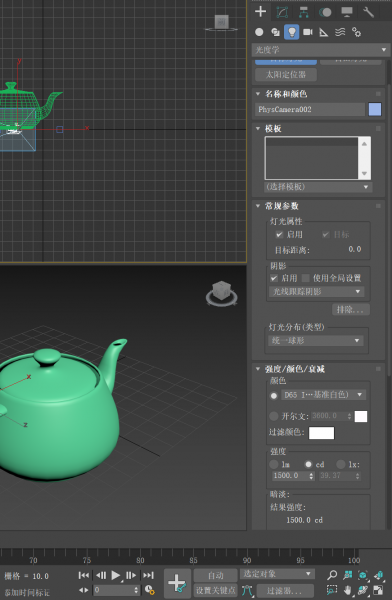Click the white Kelvin color swatch
This screenshot has width=392, height=600.
[361, 416]
